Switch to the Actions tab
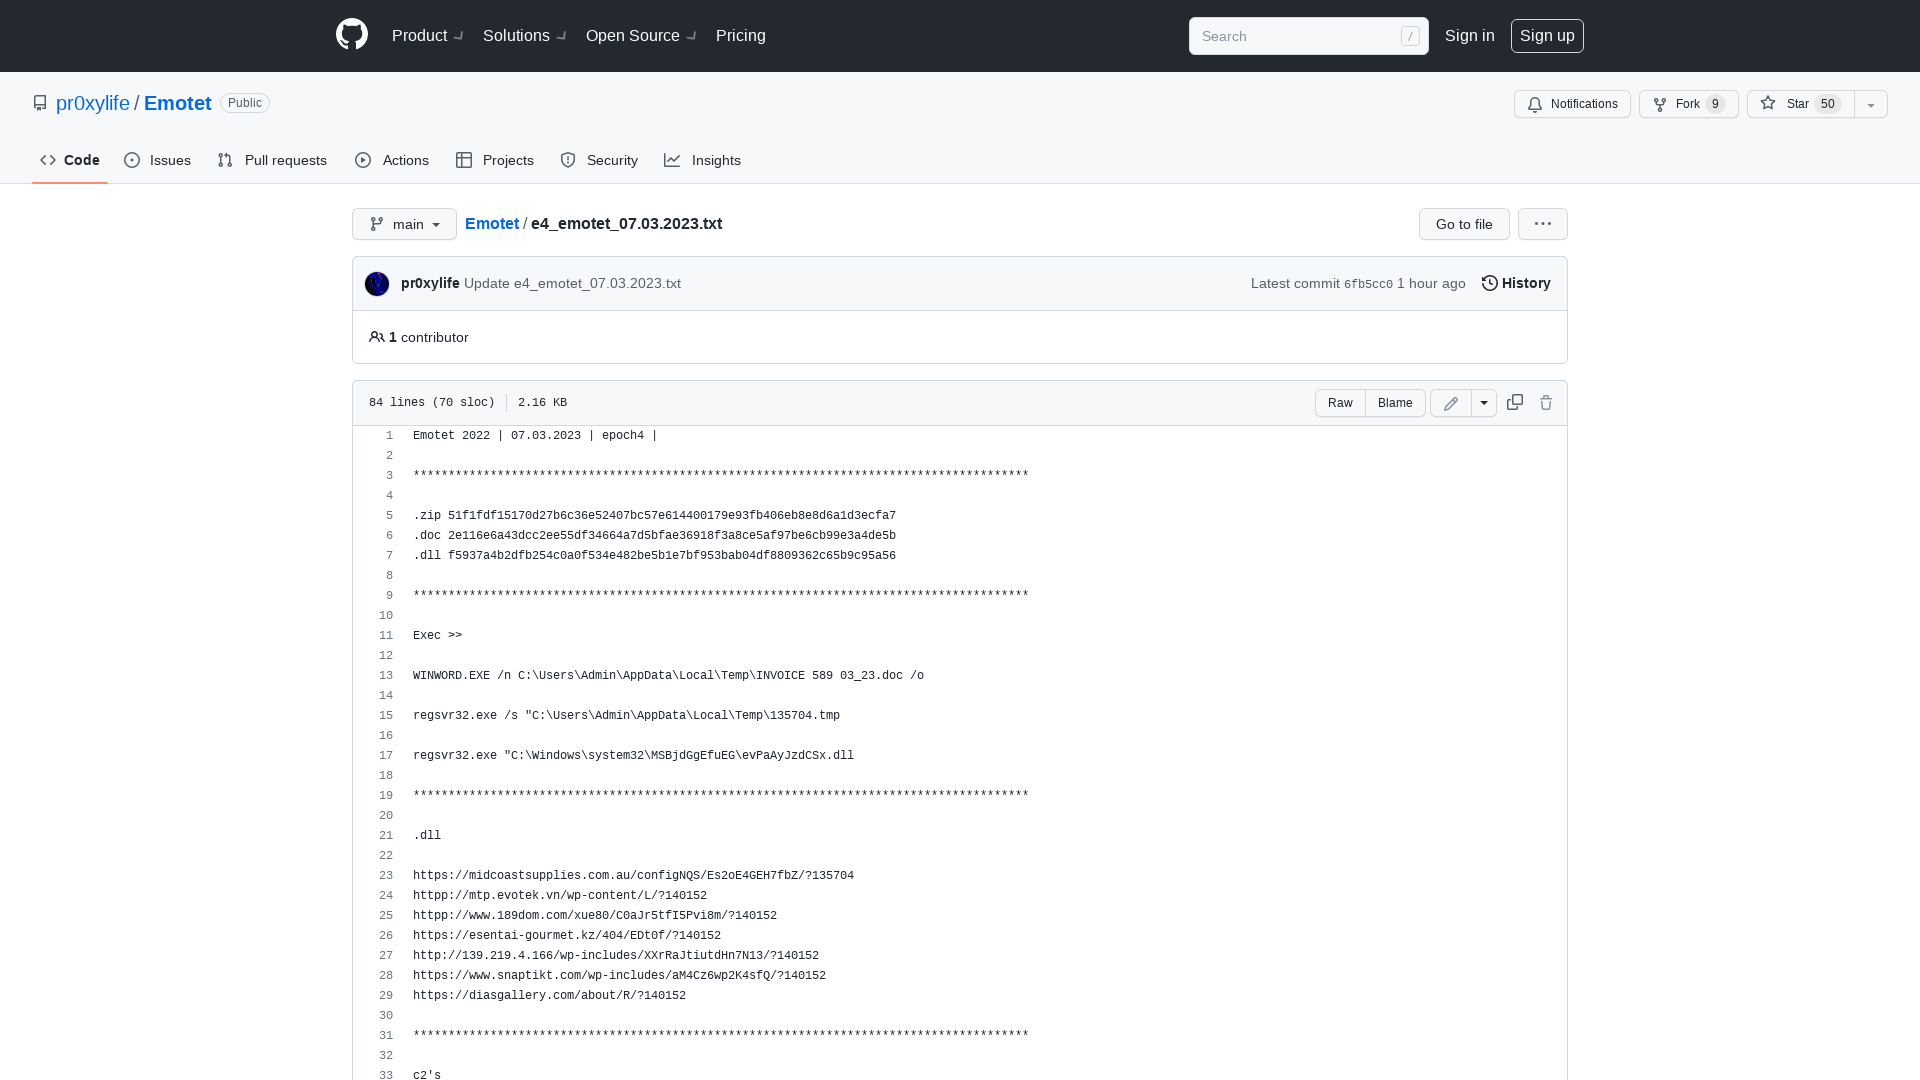This screenshot has width=1920, height=1080. (x=392, y=160)
